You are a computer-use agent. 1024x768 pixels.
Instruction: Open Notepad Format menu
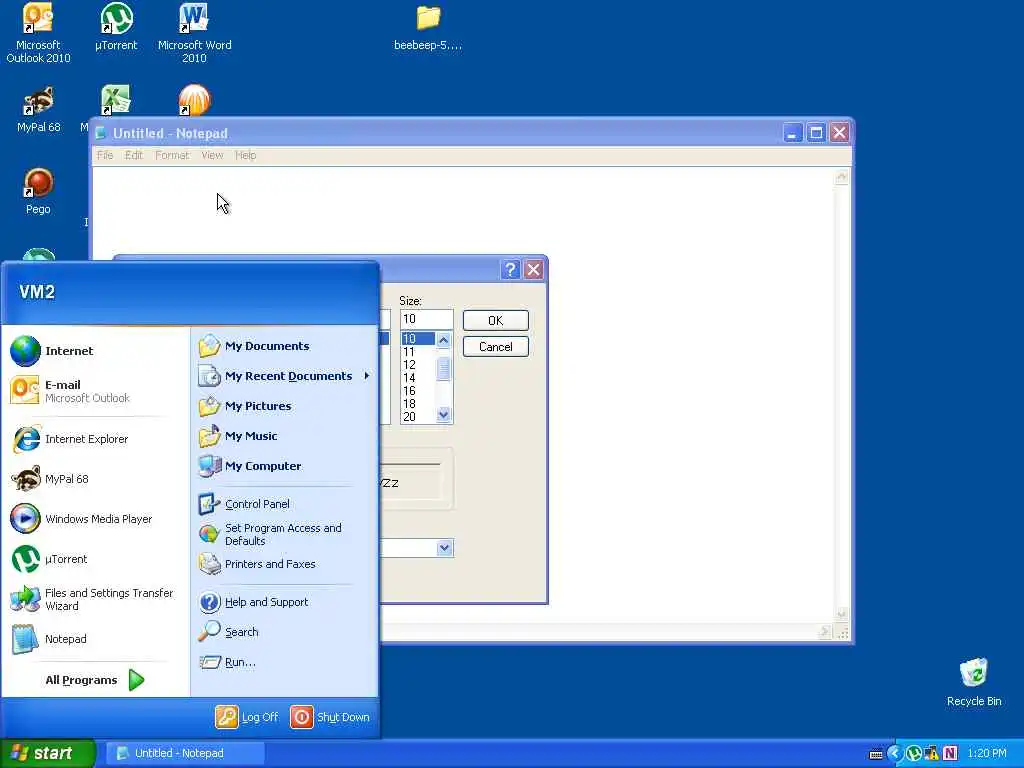pyautogui.click(x=172, y=155)
